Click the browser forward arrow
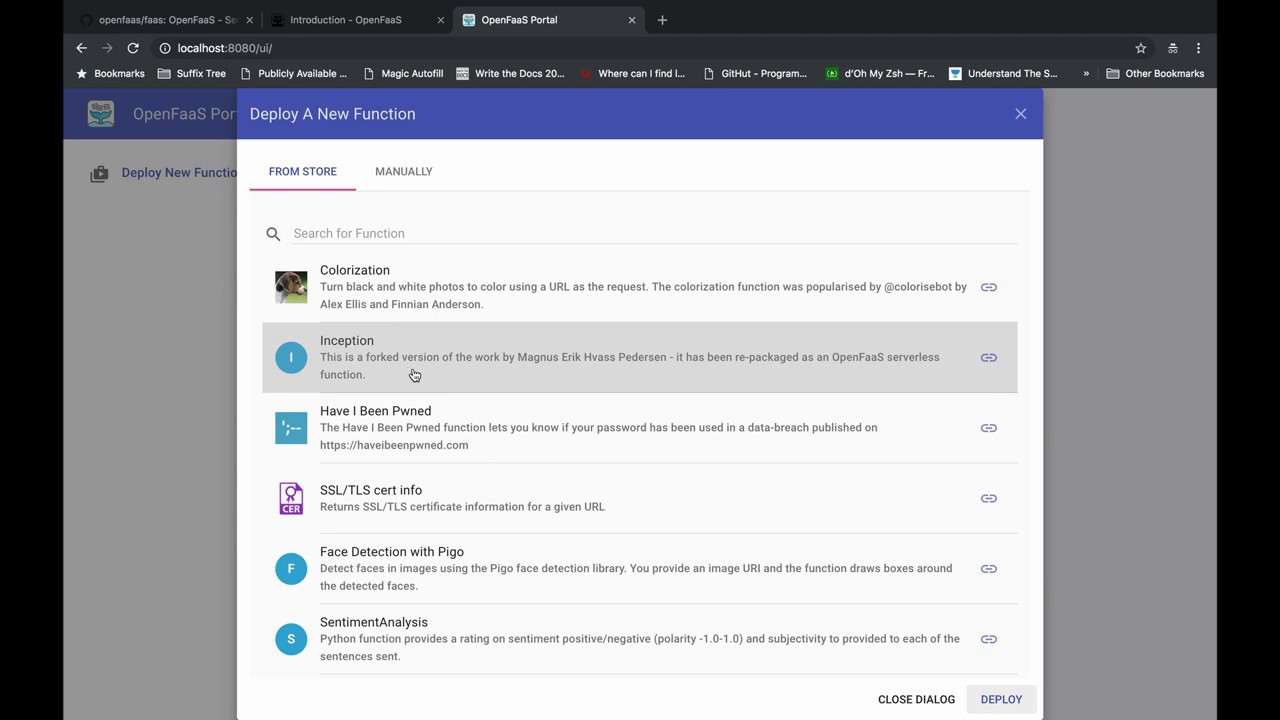The image size is (1280, 720). [x=107, y=48]
